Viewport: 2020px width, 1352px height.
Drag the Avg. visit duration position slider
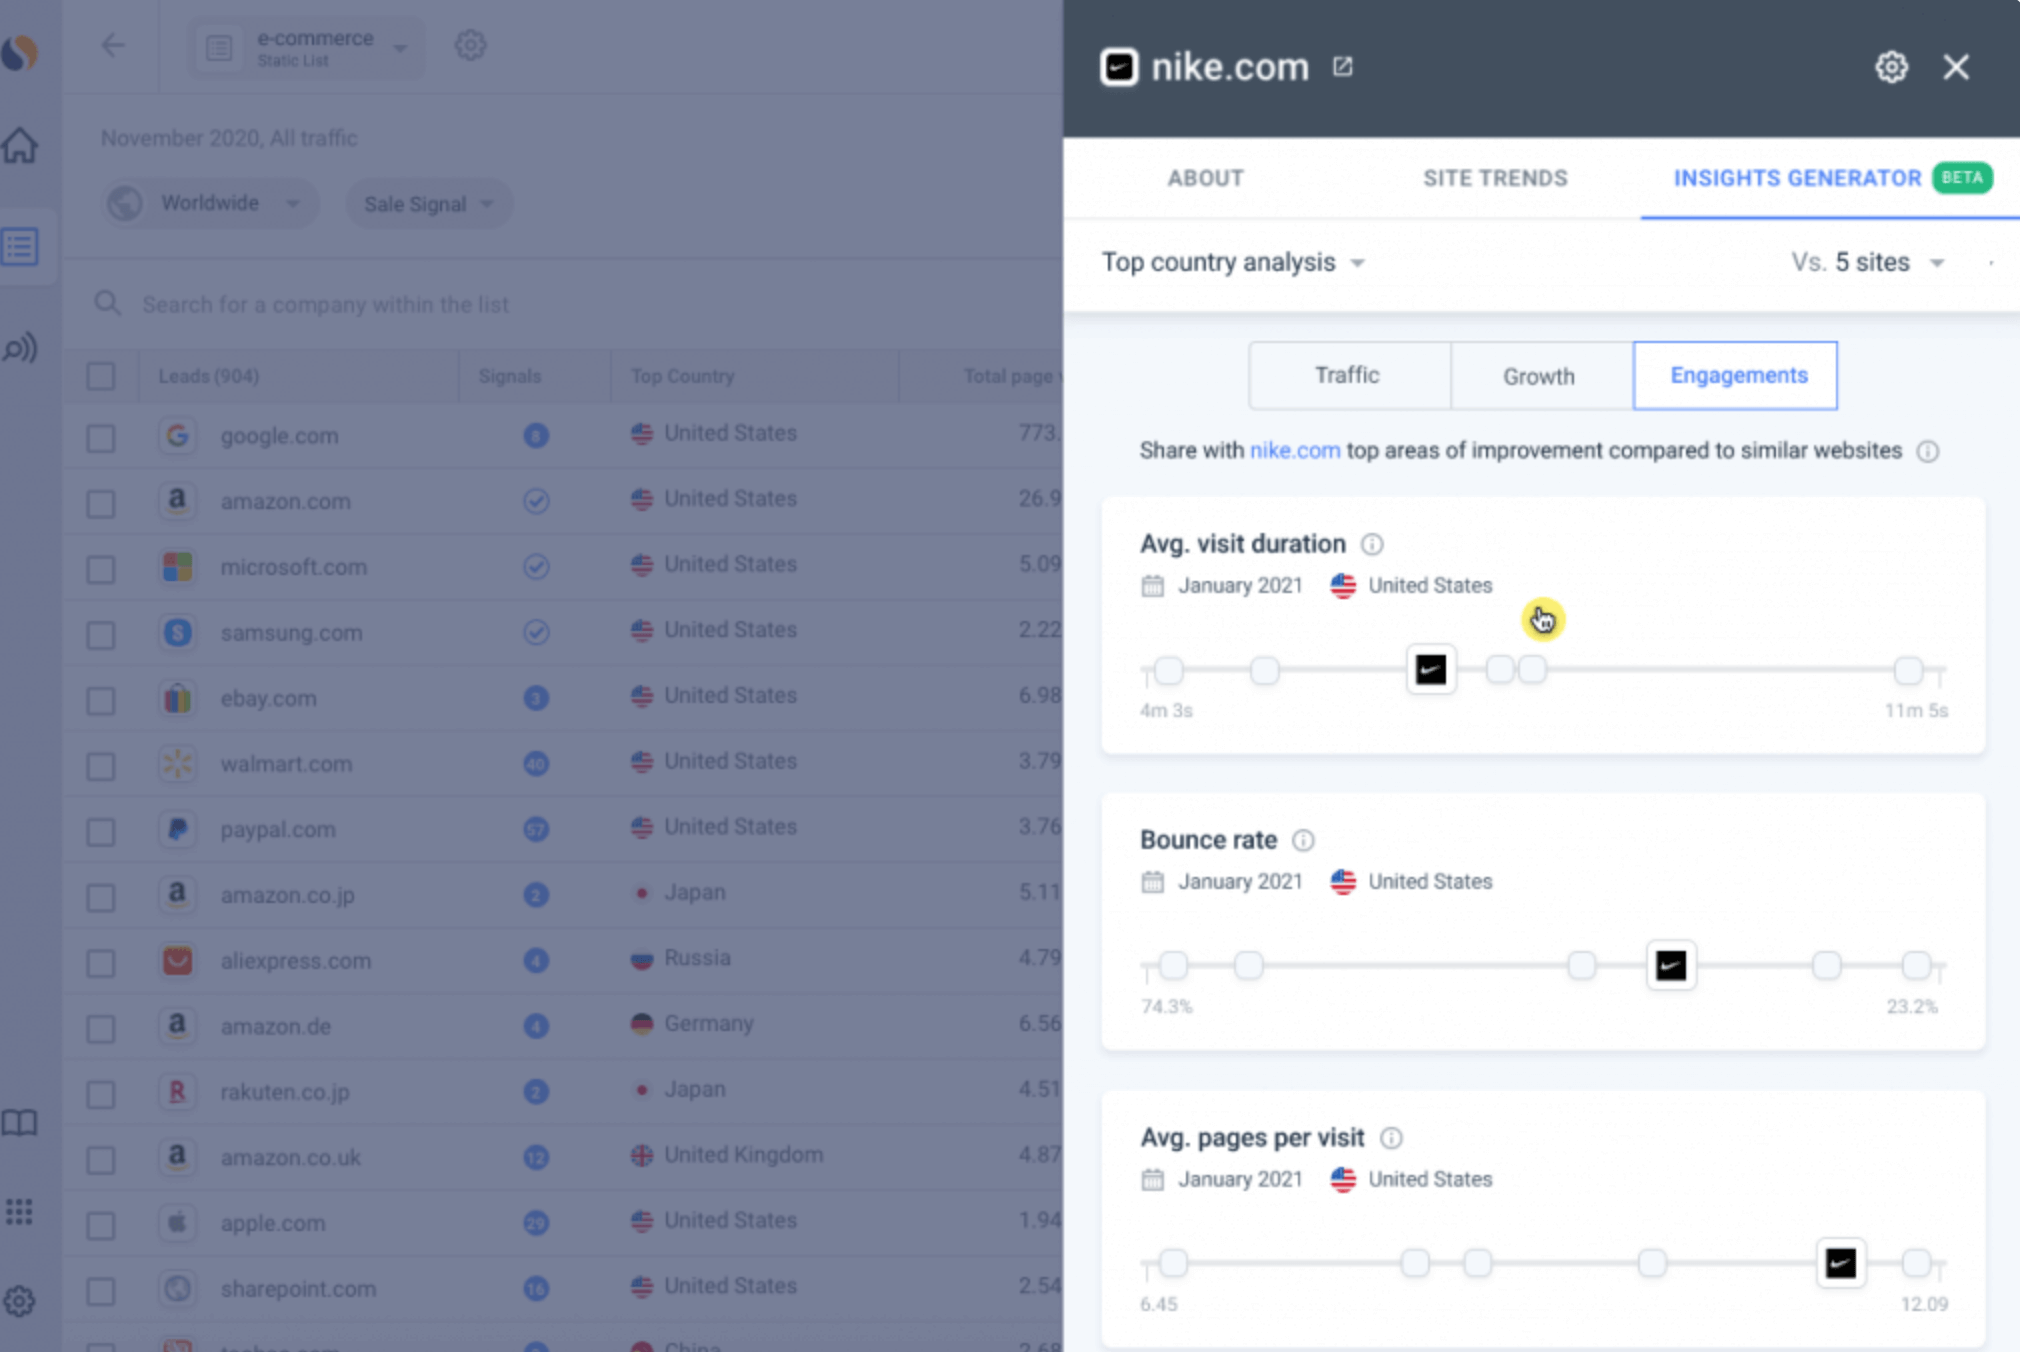tap(1429, 668)
